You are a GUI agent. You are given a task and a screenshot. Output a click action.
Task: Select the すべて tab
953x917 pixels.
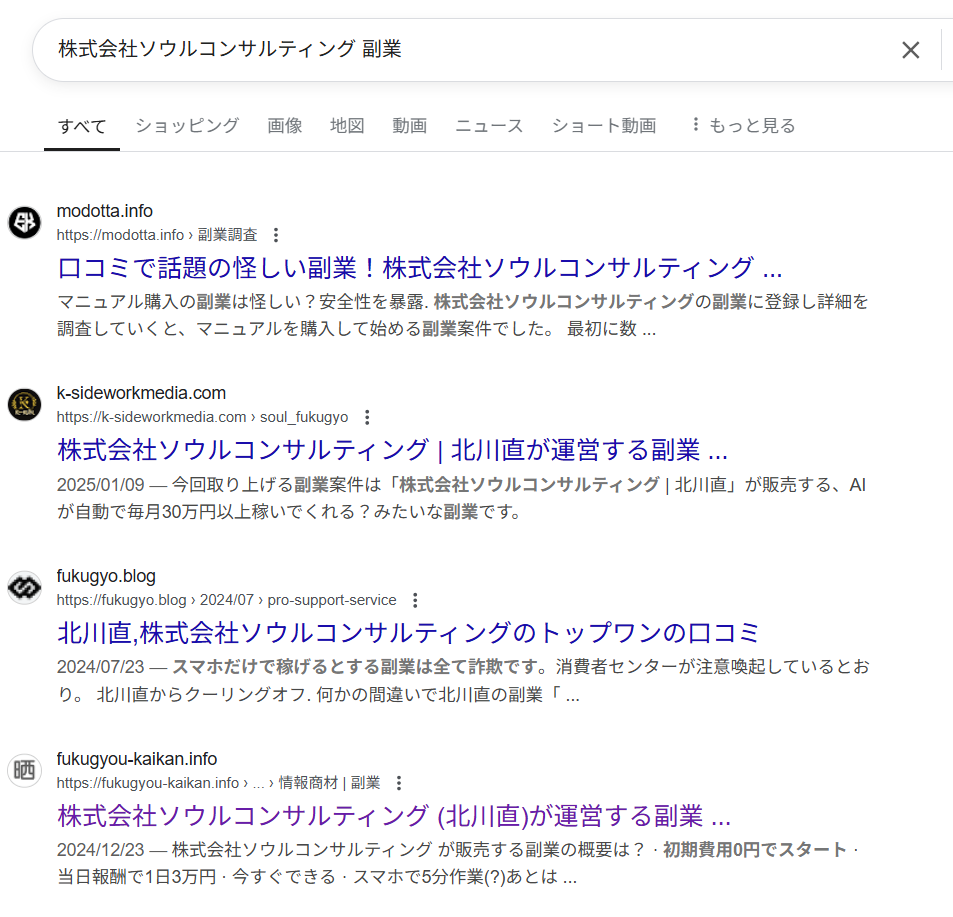click(x=82, y=126)
